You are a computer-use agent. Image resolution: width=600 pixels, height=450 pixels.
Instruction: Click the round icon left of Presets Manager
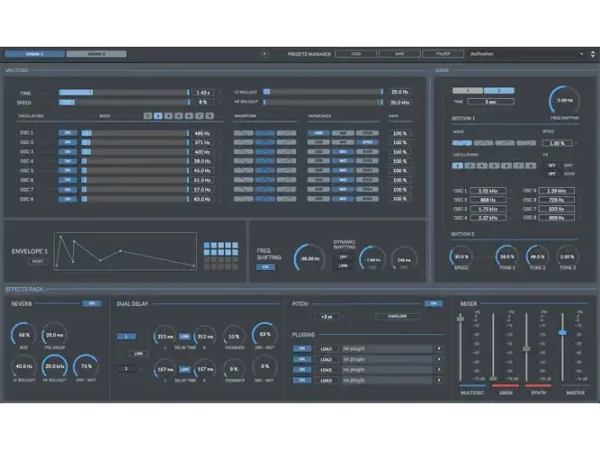tap(264, 54)
